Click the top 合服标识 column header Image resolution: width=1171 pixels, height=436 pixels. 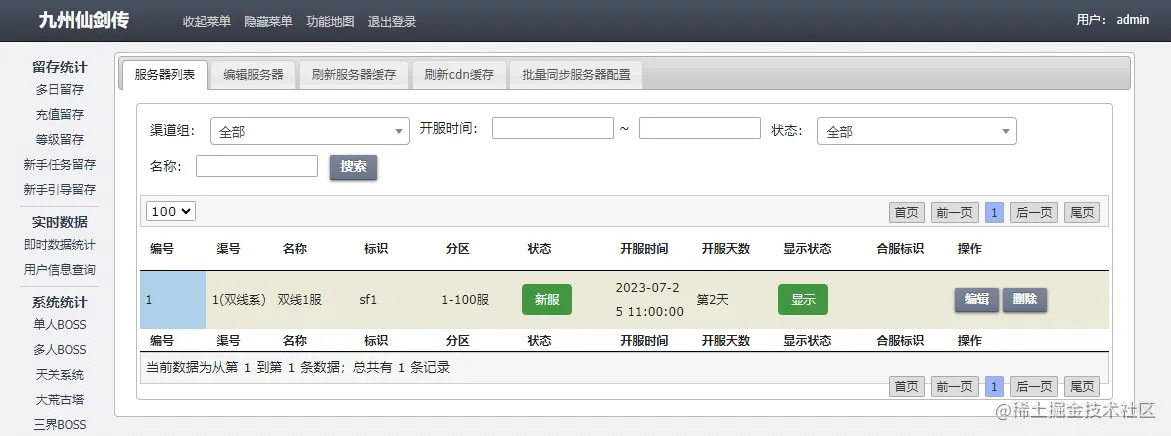click(901, 249)
